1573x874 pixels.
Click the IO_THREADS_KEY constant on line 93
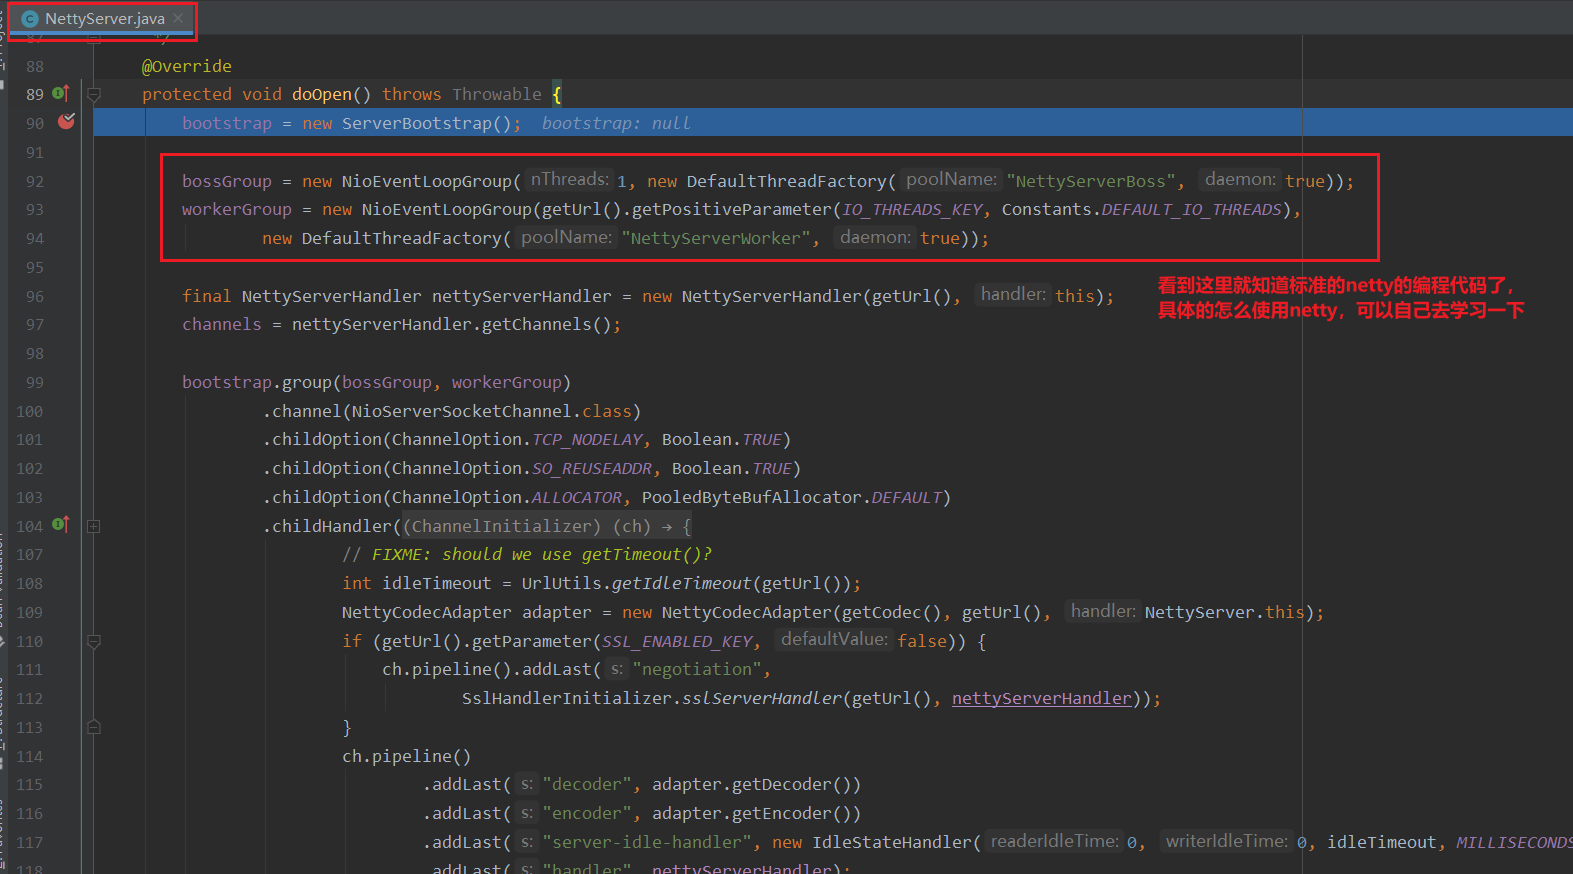[911, 209]
